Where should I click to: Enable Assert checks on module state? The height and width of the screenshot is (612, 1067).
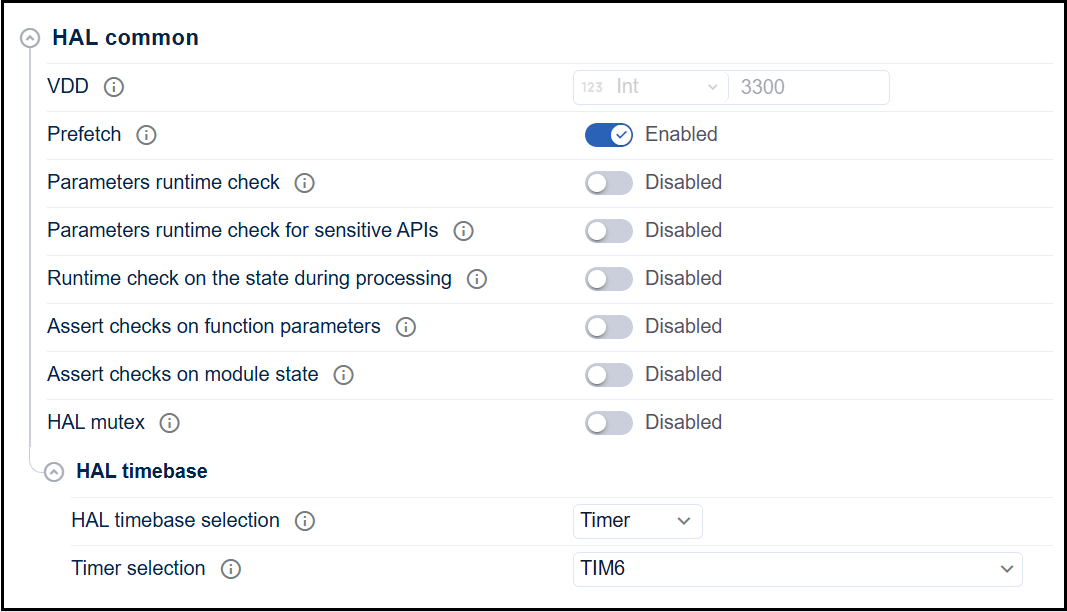609,375
